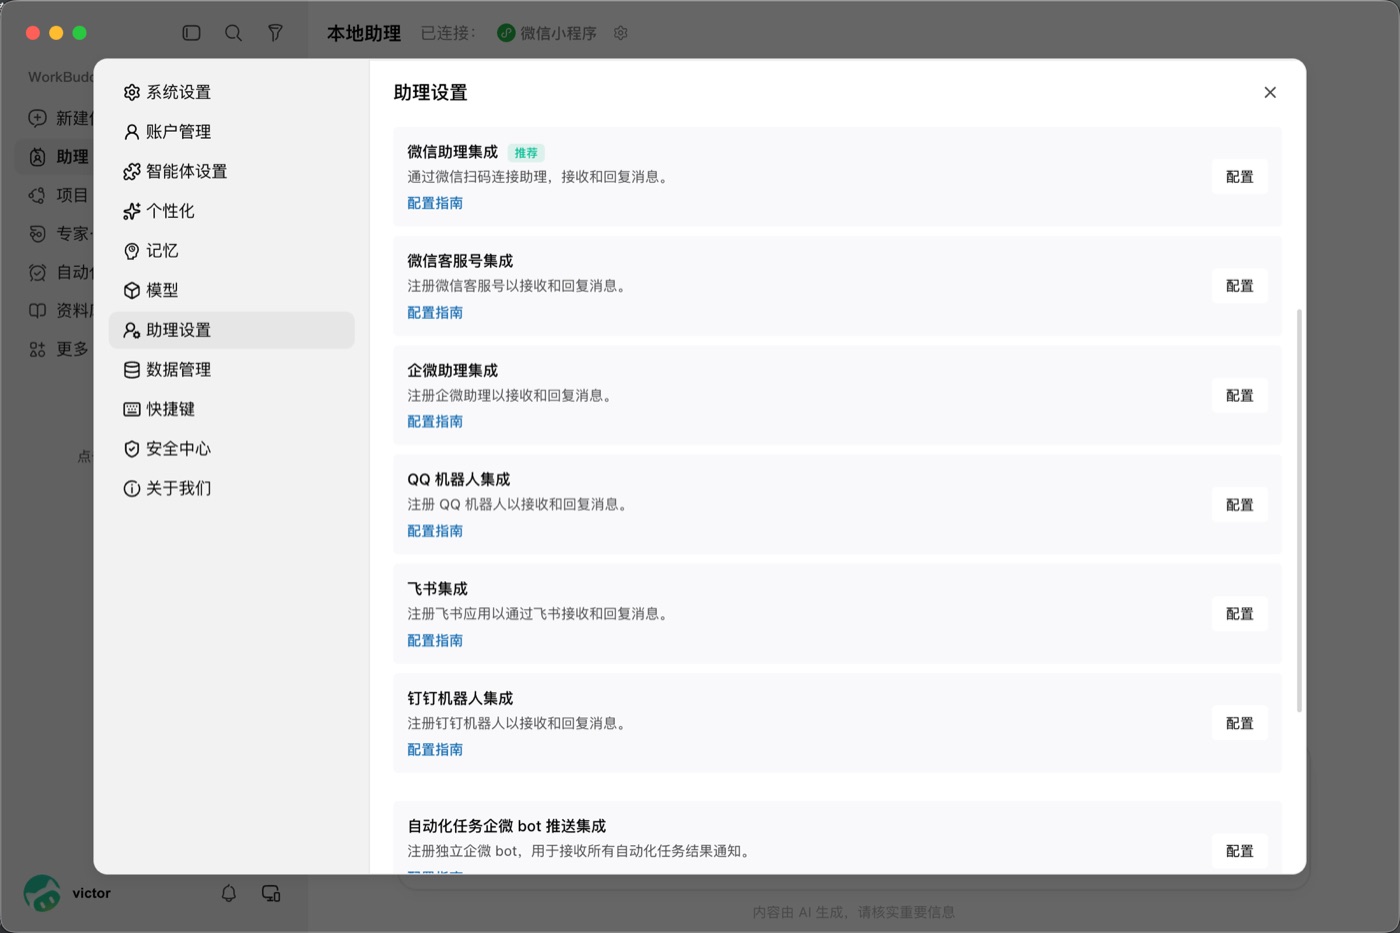
Task: Close the 助理设置 dialog
Action: (1270, 92)
